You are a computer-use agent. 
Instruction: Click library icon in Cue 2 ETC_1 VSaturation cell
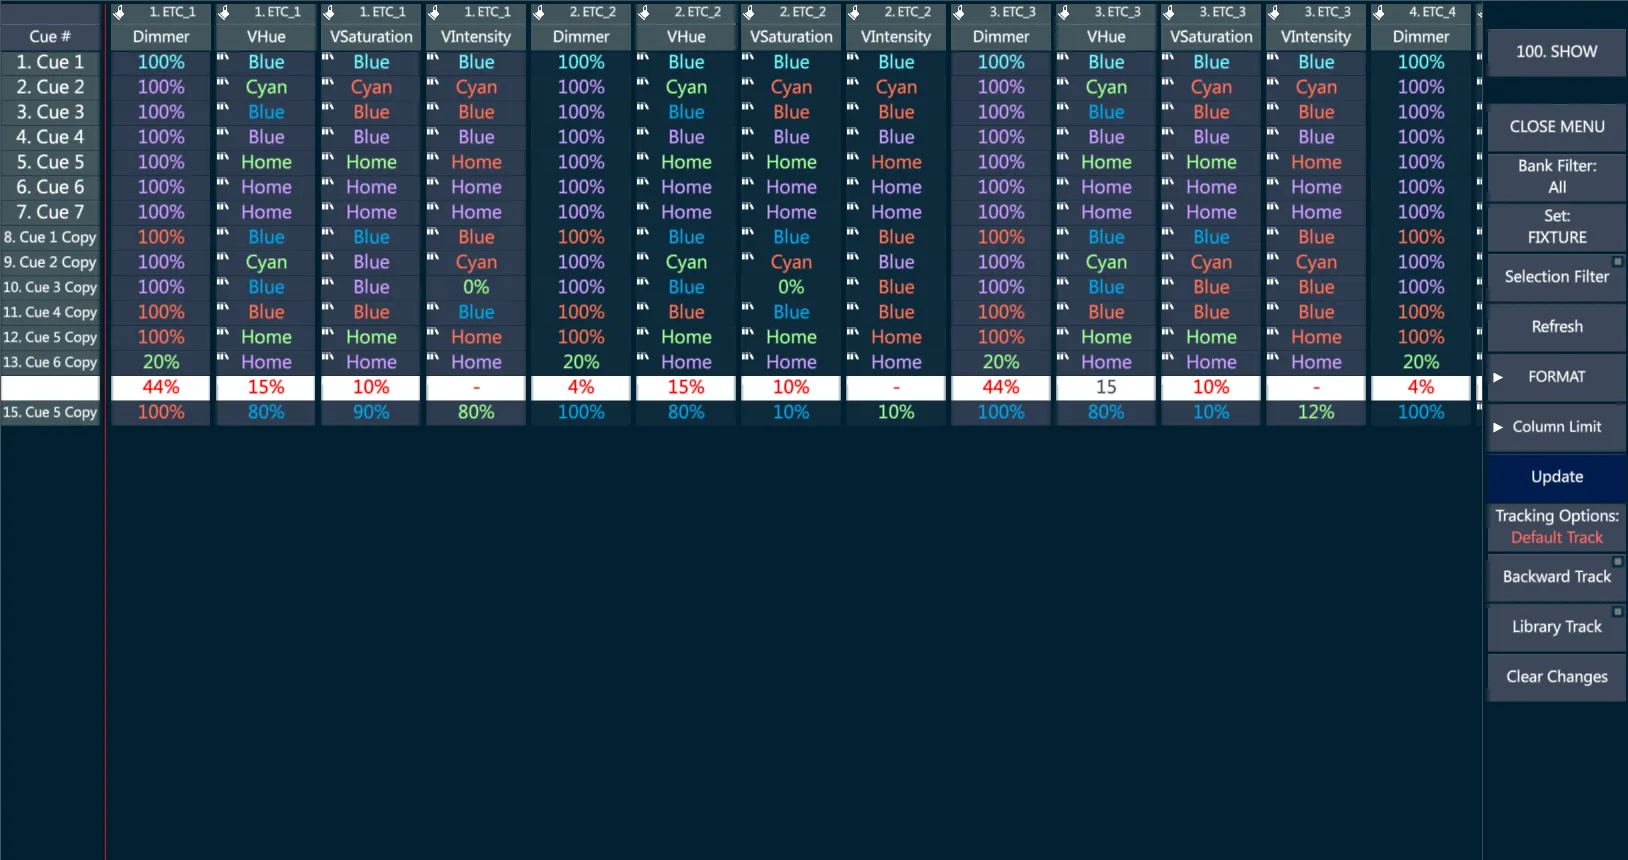pyautogui.click(x=328, y=81)
